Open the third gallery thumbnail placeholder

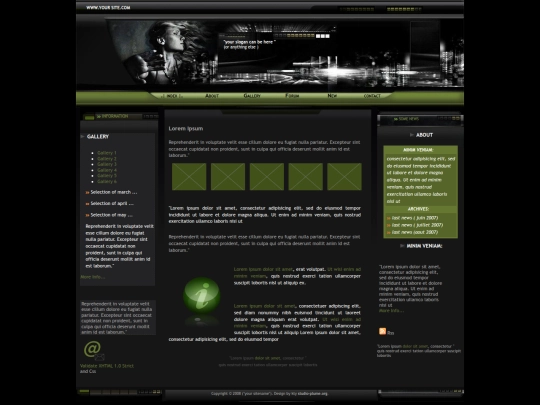coord(267,177)
